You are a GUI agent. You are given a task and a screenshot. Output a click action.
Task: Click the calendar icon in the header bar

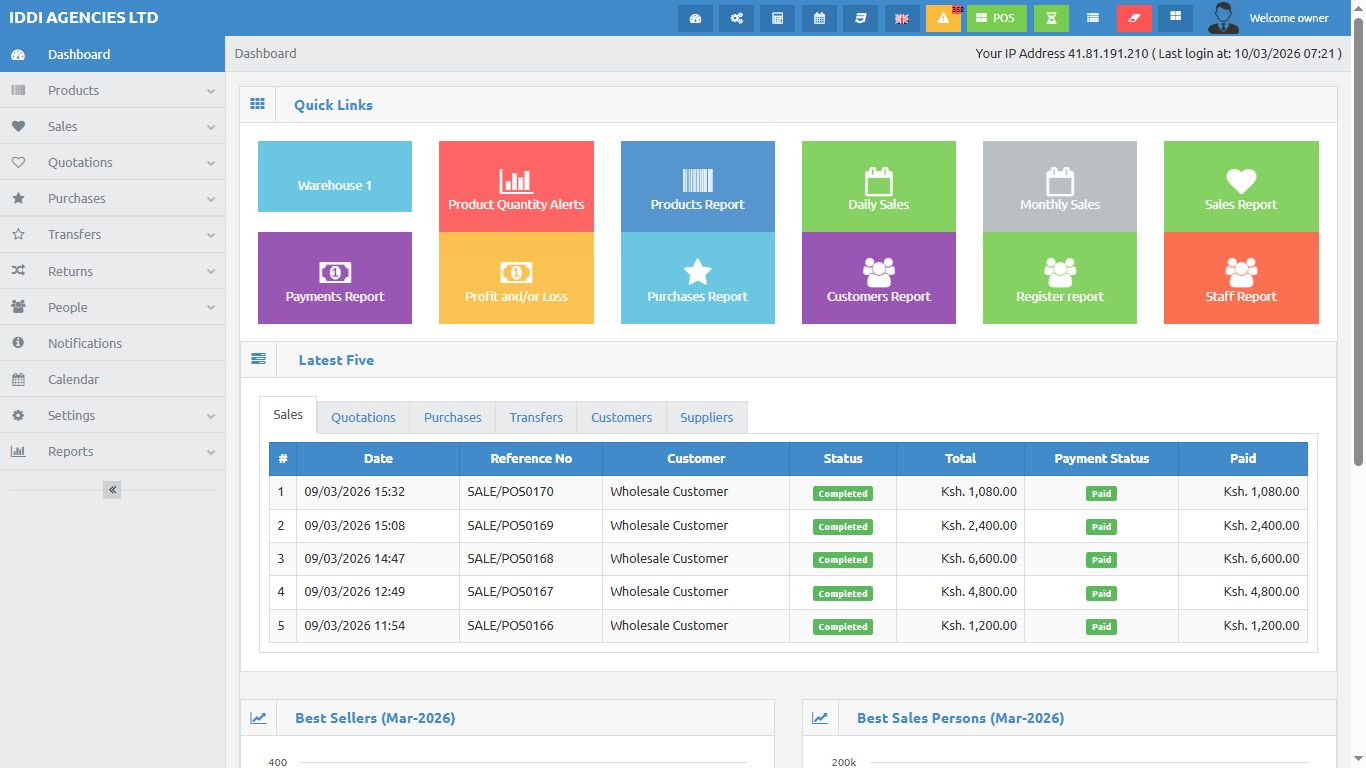click(x=819, y=17)
